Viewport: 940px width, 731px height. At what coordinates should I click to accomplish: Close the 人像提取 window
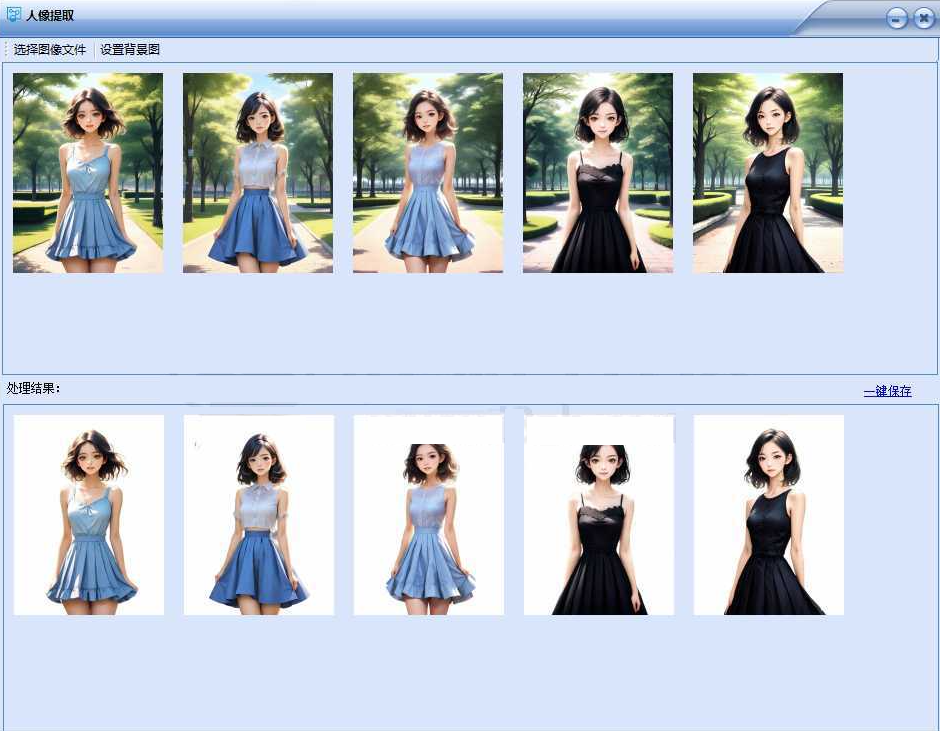click(x=924, y=19)
